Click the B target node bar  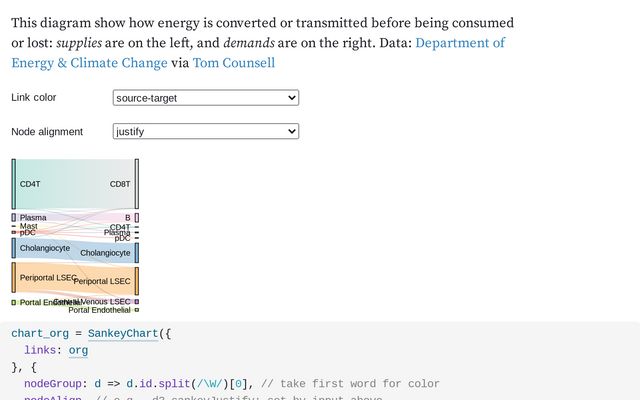(137, 217)
